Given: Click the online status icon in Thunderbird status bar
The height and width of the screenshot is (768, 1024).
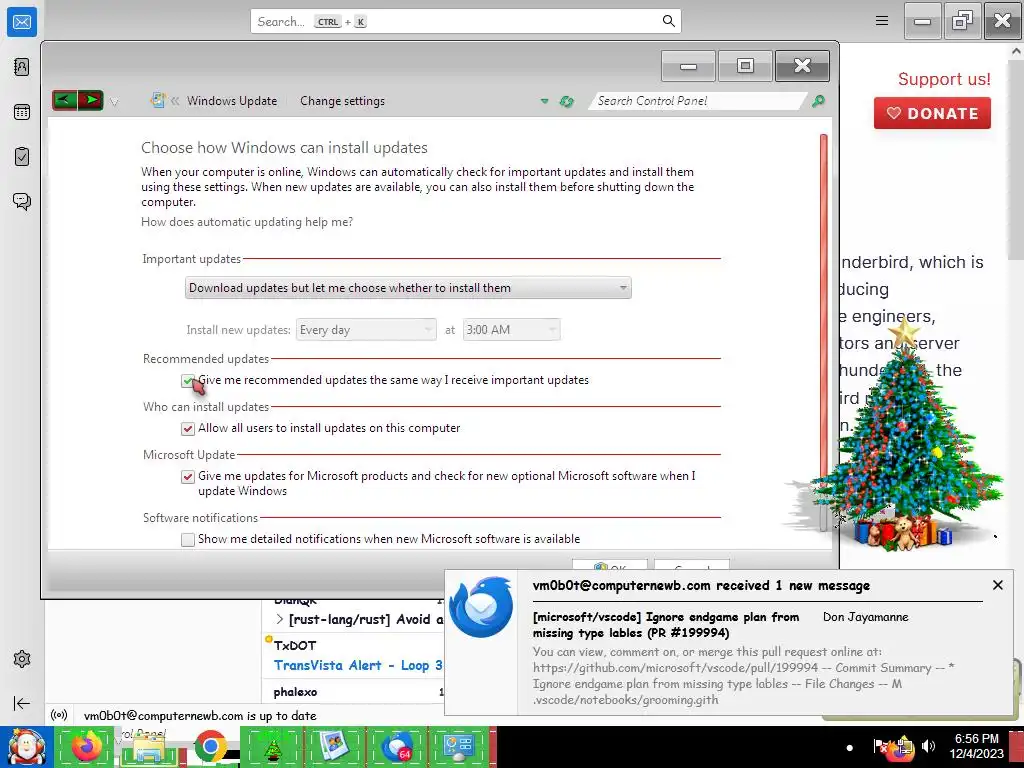Looking at the screenshot, I should 59,715.
